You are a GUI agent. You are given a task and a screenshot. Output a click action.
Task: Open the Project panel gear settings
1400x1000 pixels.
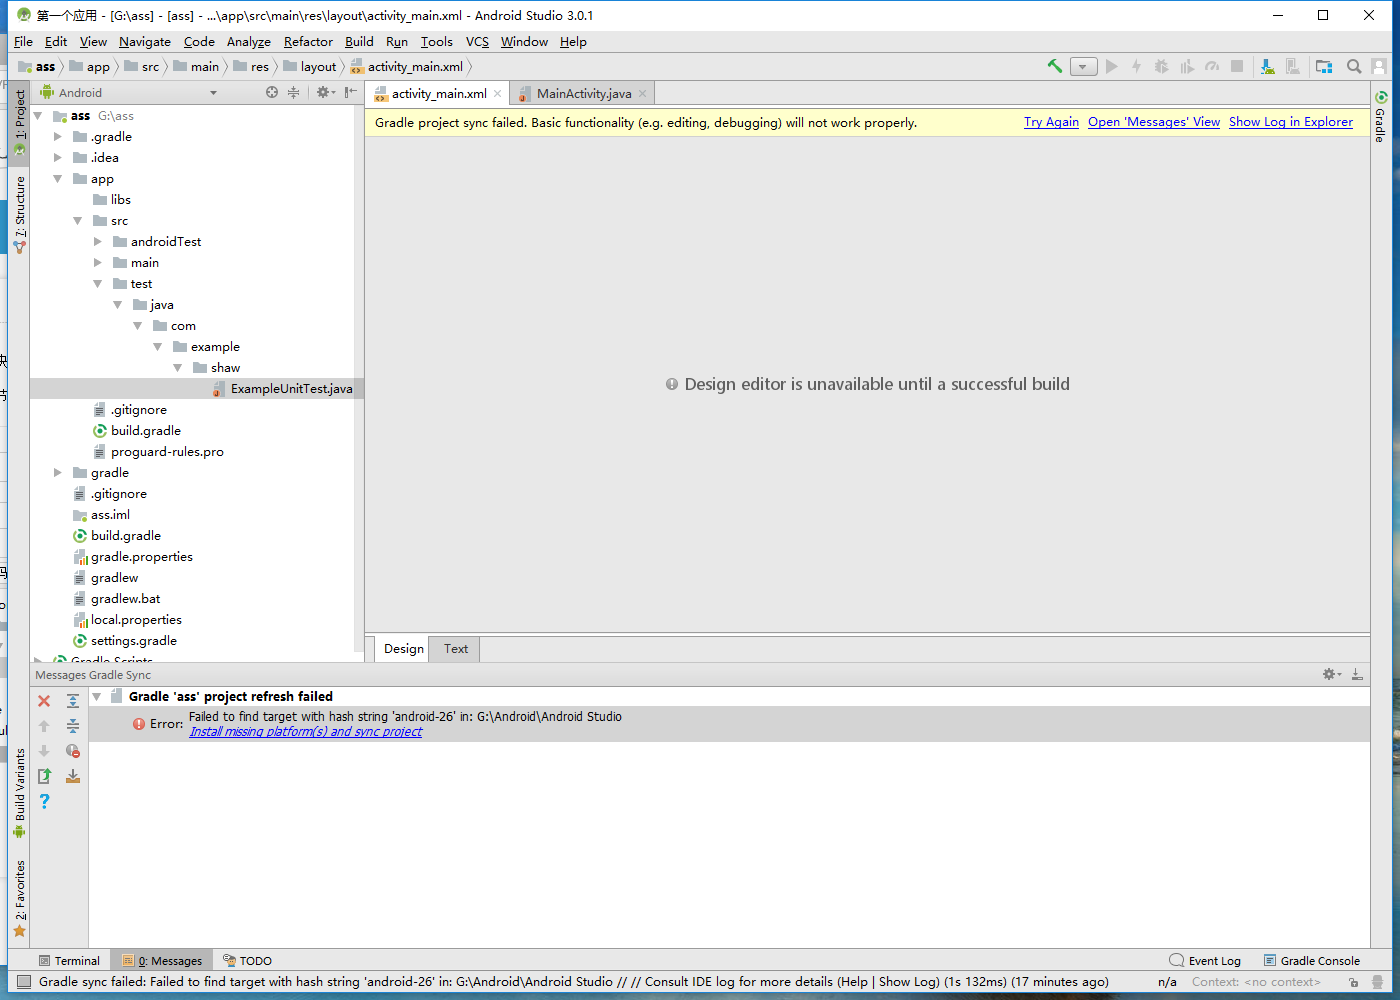[325, 92]
